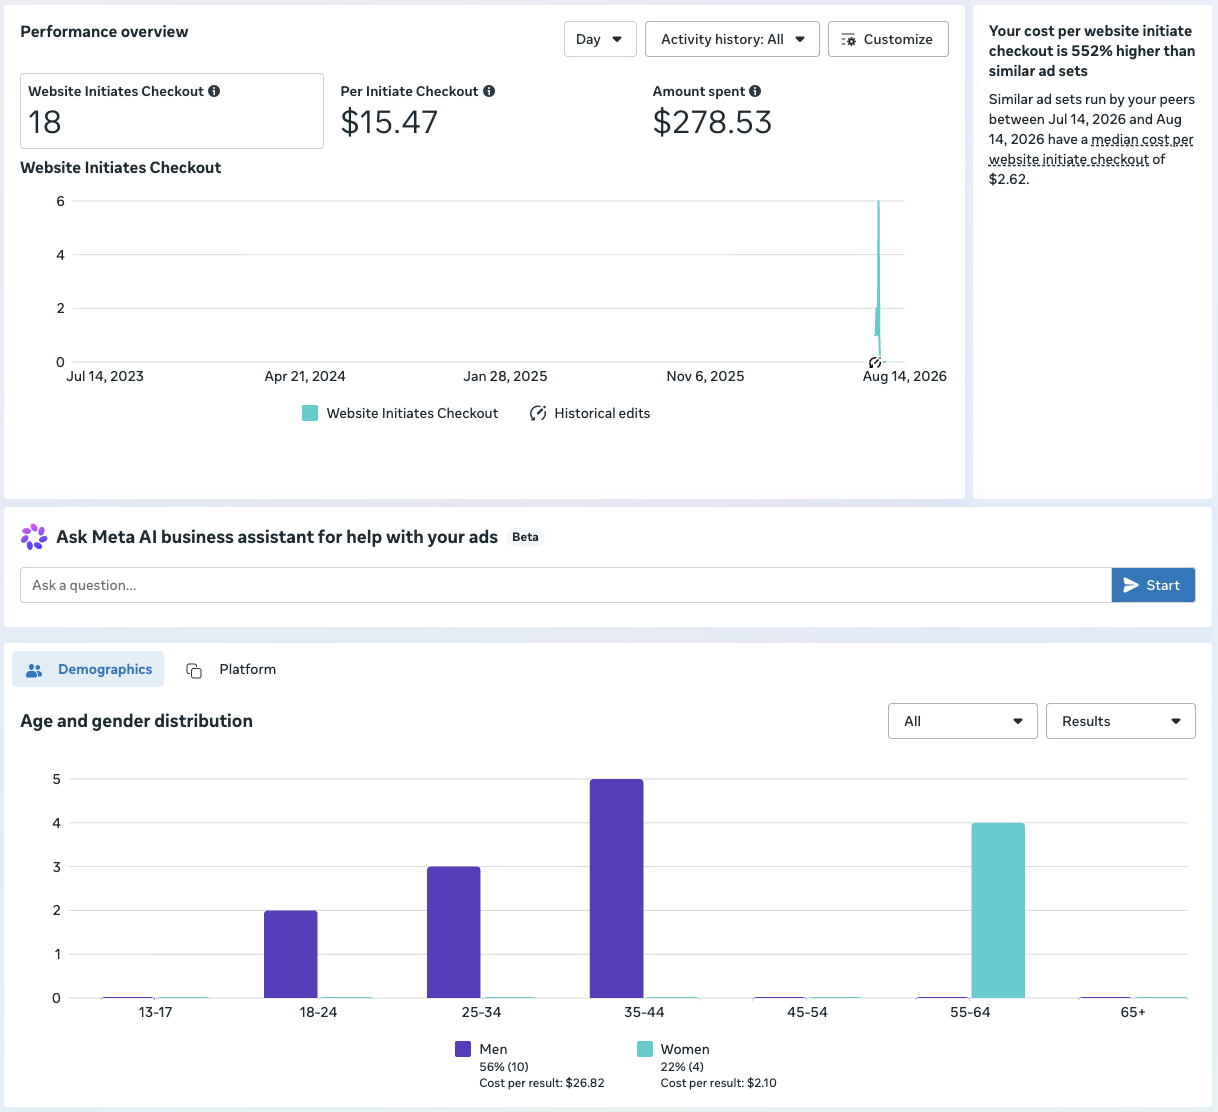Toggle Women series in legend
1218x1112 pixels.
point(645,1049)
